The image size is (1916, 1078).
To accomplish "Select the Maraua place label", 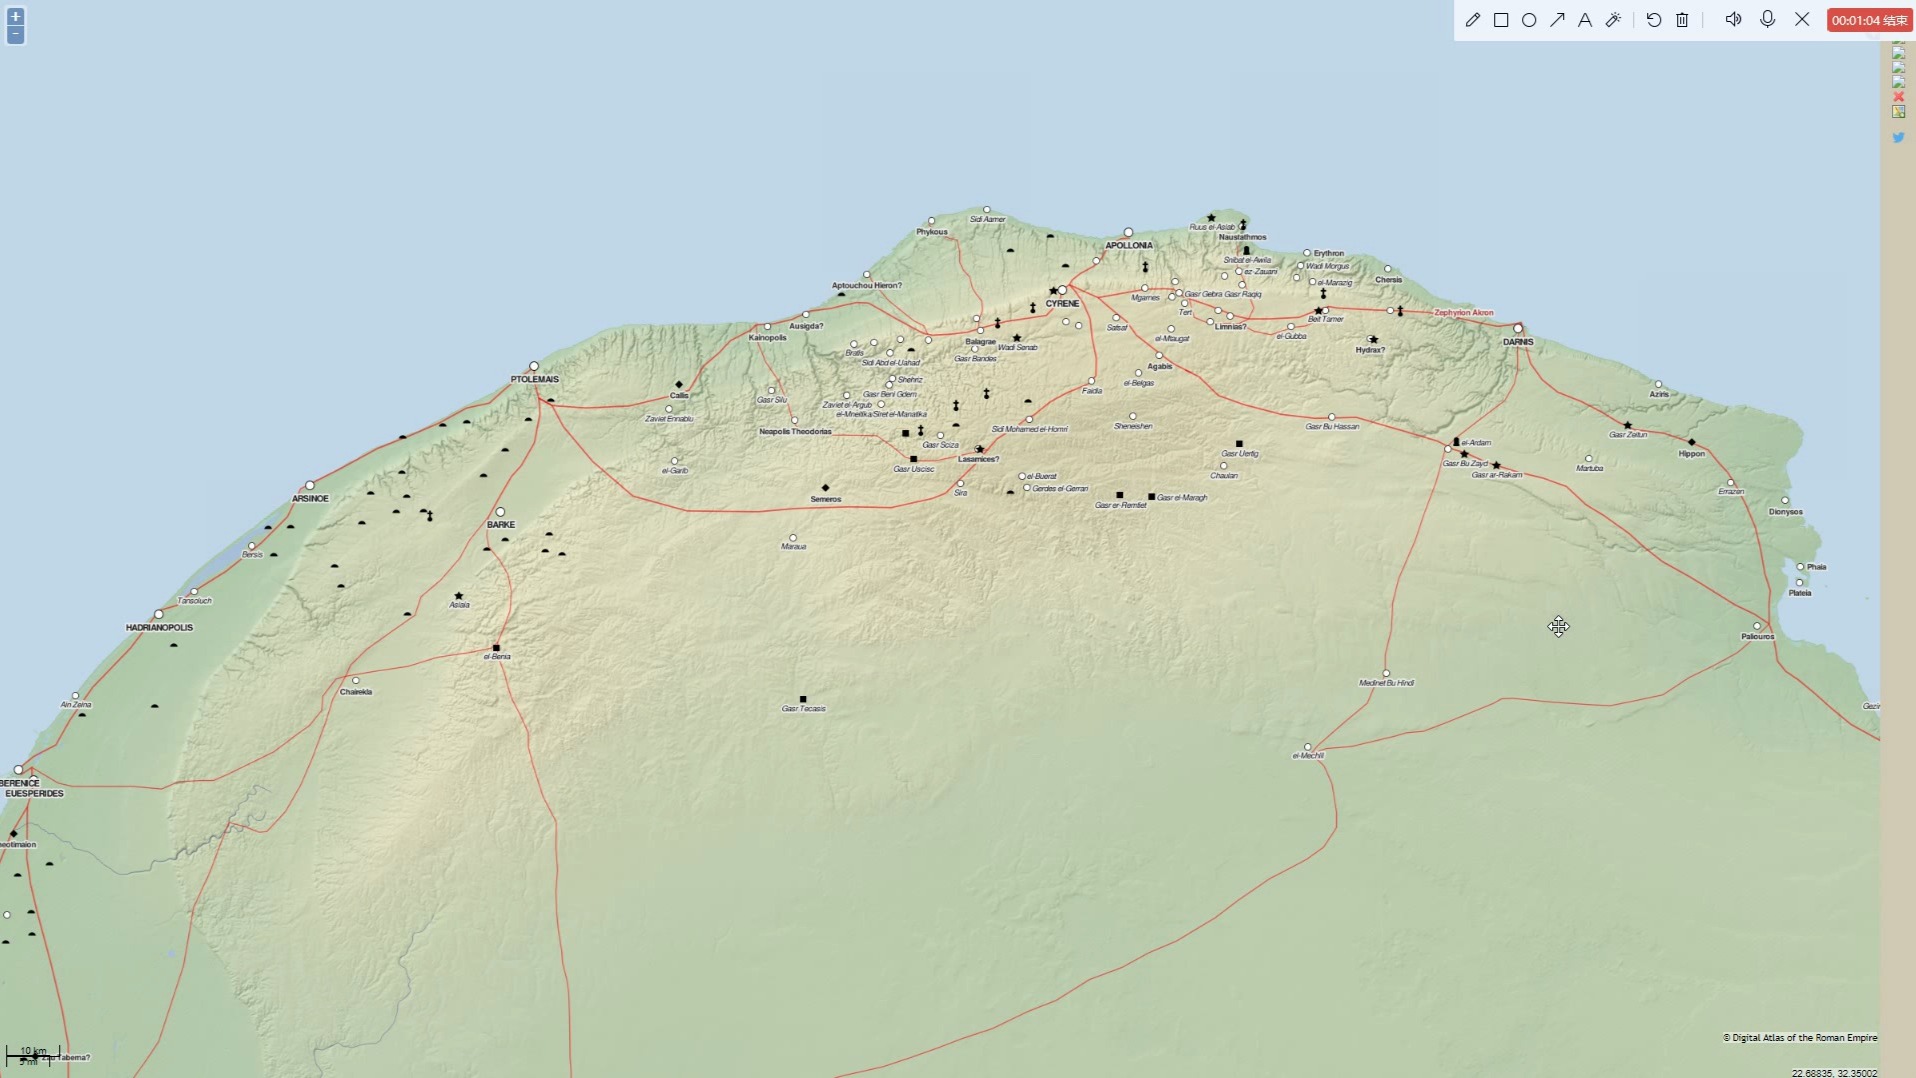I will [x=793, y=547].
